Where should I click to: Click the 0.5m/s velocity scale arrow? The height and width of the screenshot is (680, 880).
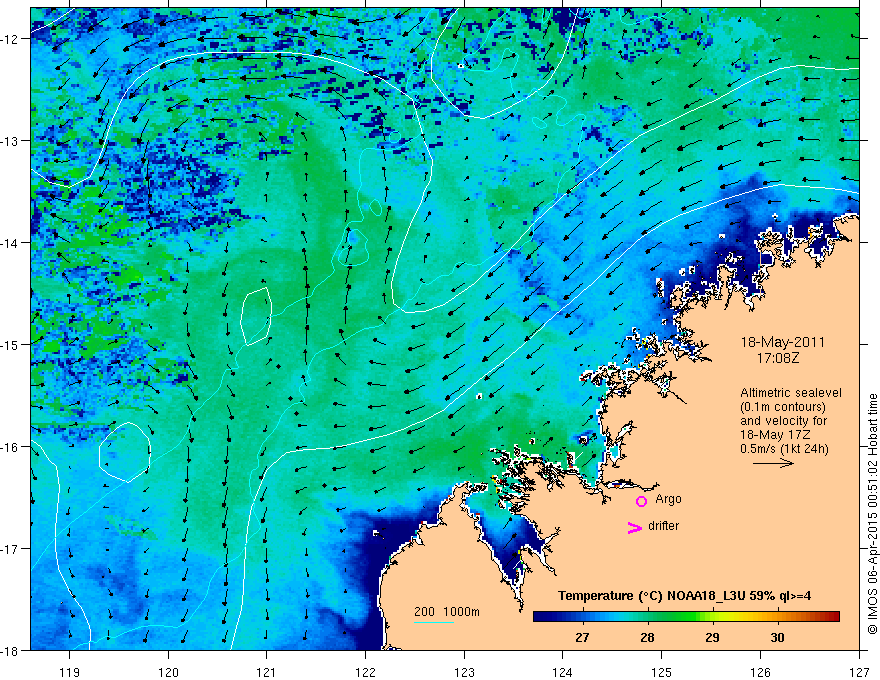tap(773, 463)
